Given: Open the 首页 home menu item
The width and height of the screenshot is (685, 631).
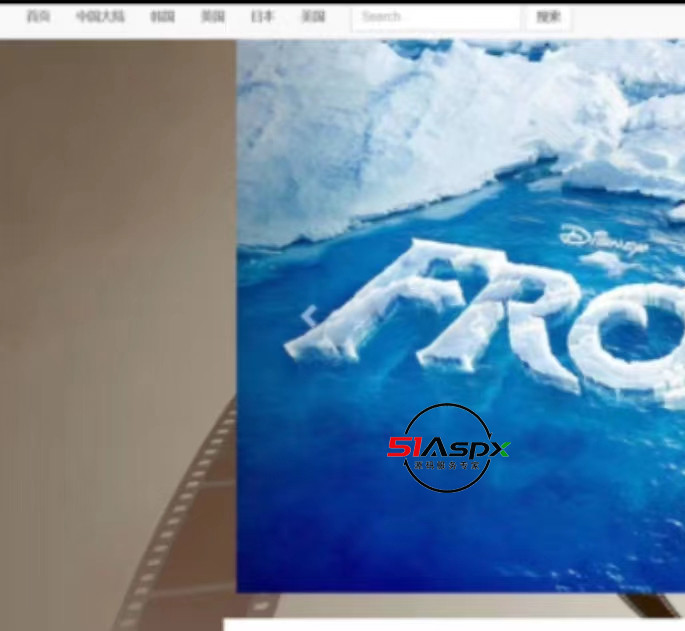Looking at the screenshot, I should point(38,17).
